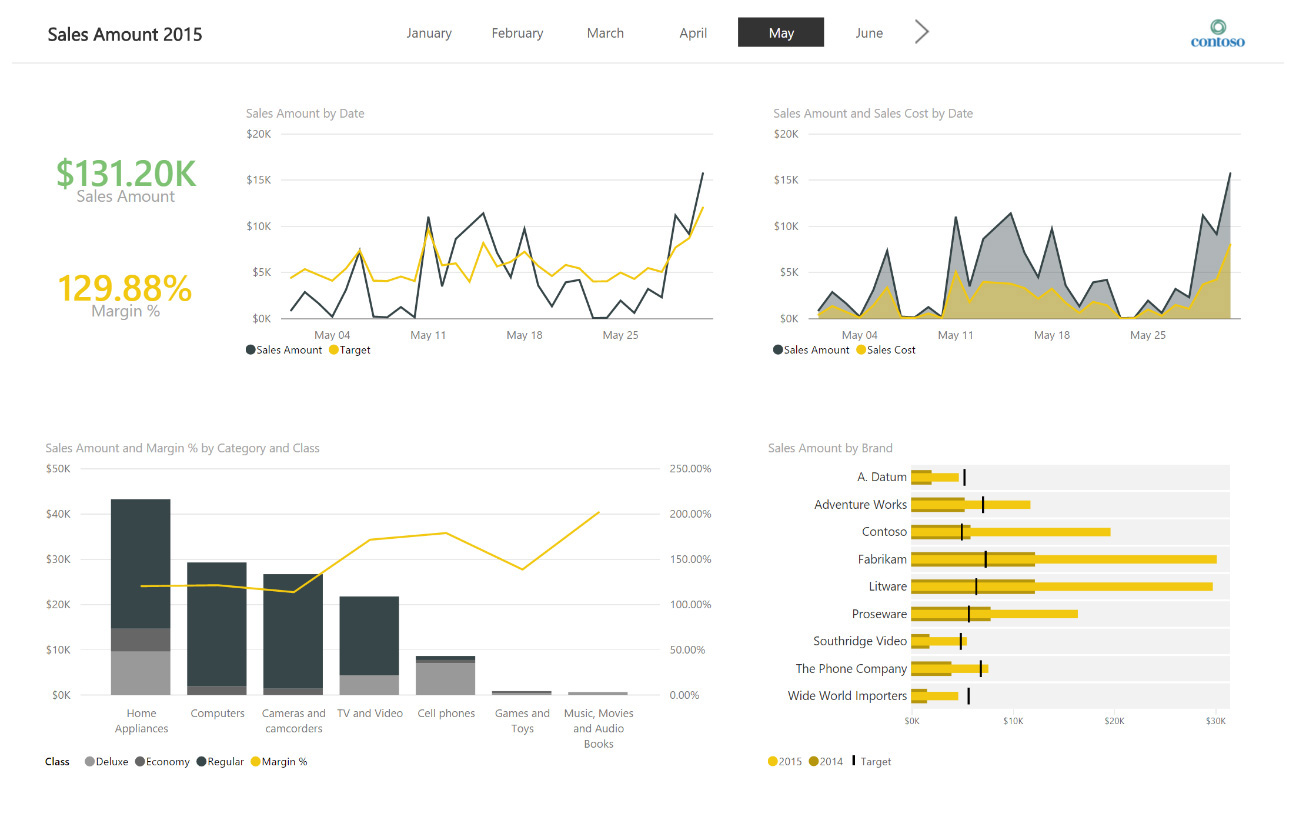Click the $131.20K Sales Amount card
This screenshot has width=1296, height=830.
126,180
